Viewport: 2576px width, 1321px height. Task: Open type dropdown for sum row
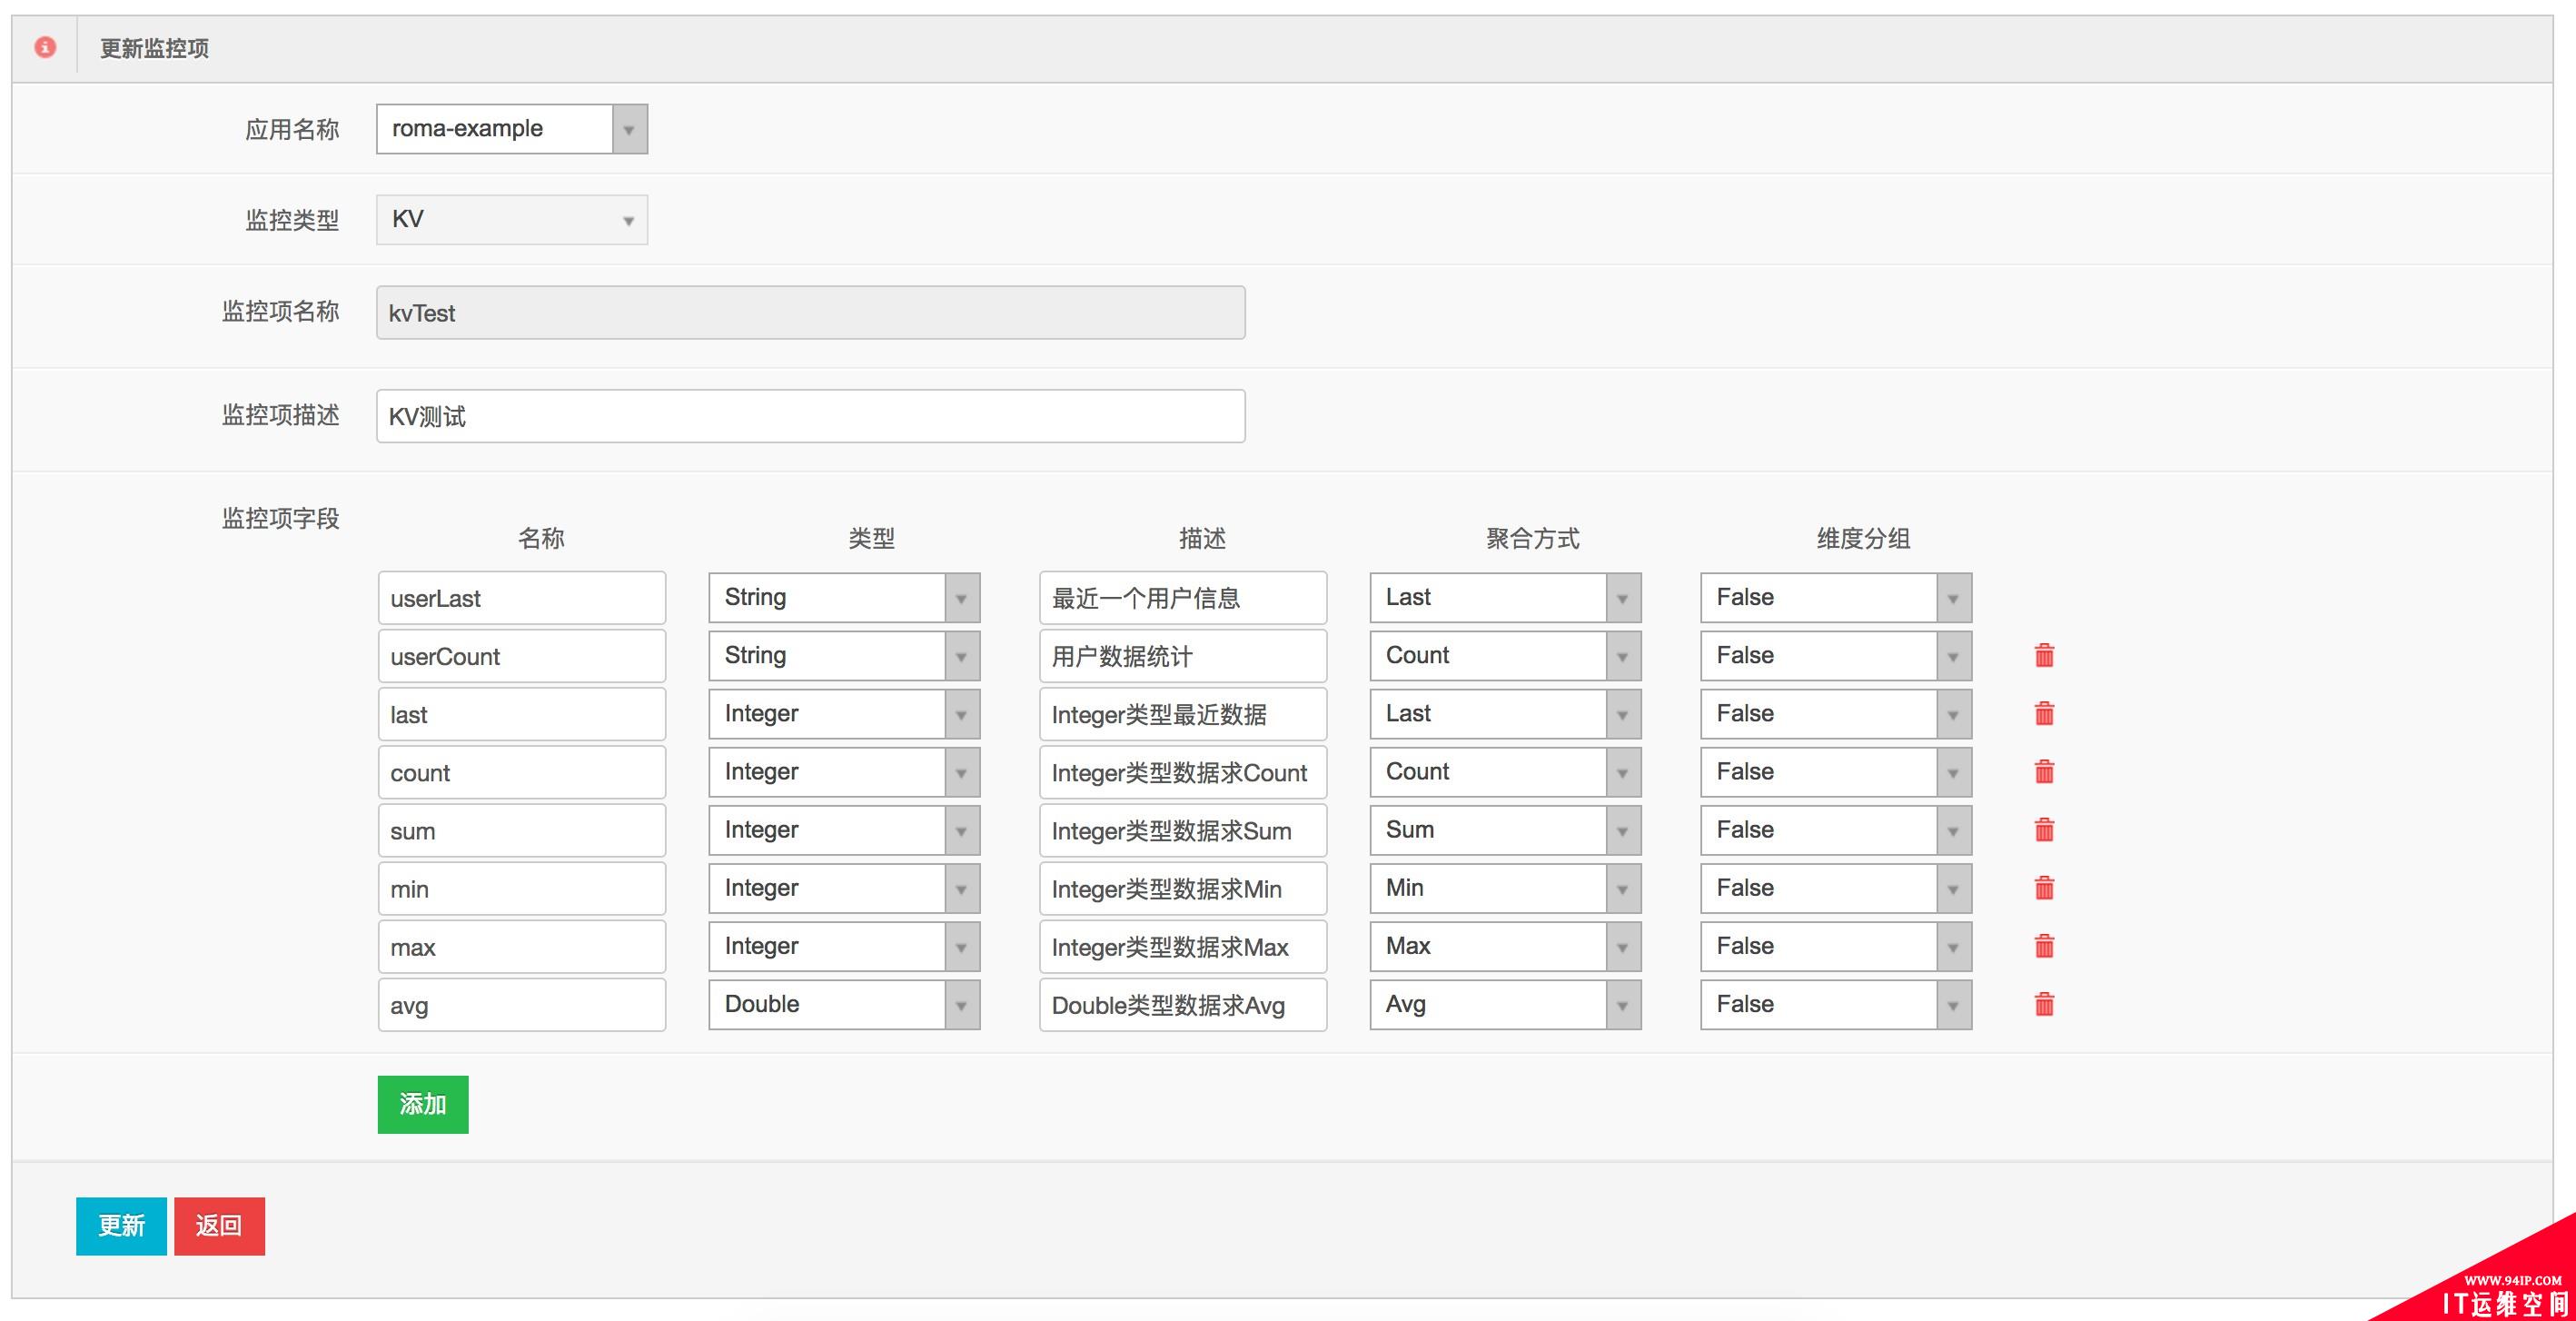pyautogui.click(x=844, y=830)
